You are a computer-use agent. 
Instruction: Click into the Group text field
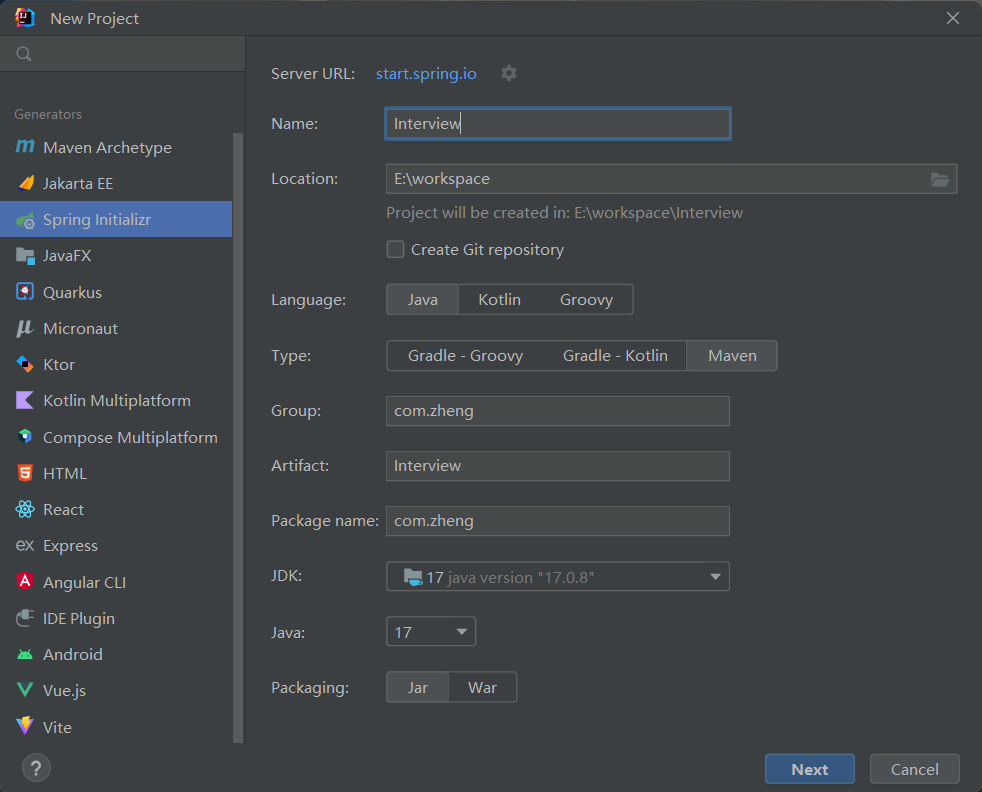557,411
